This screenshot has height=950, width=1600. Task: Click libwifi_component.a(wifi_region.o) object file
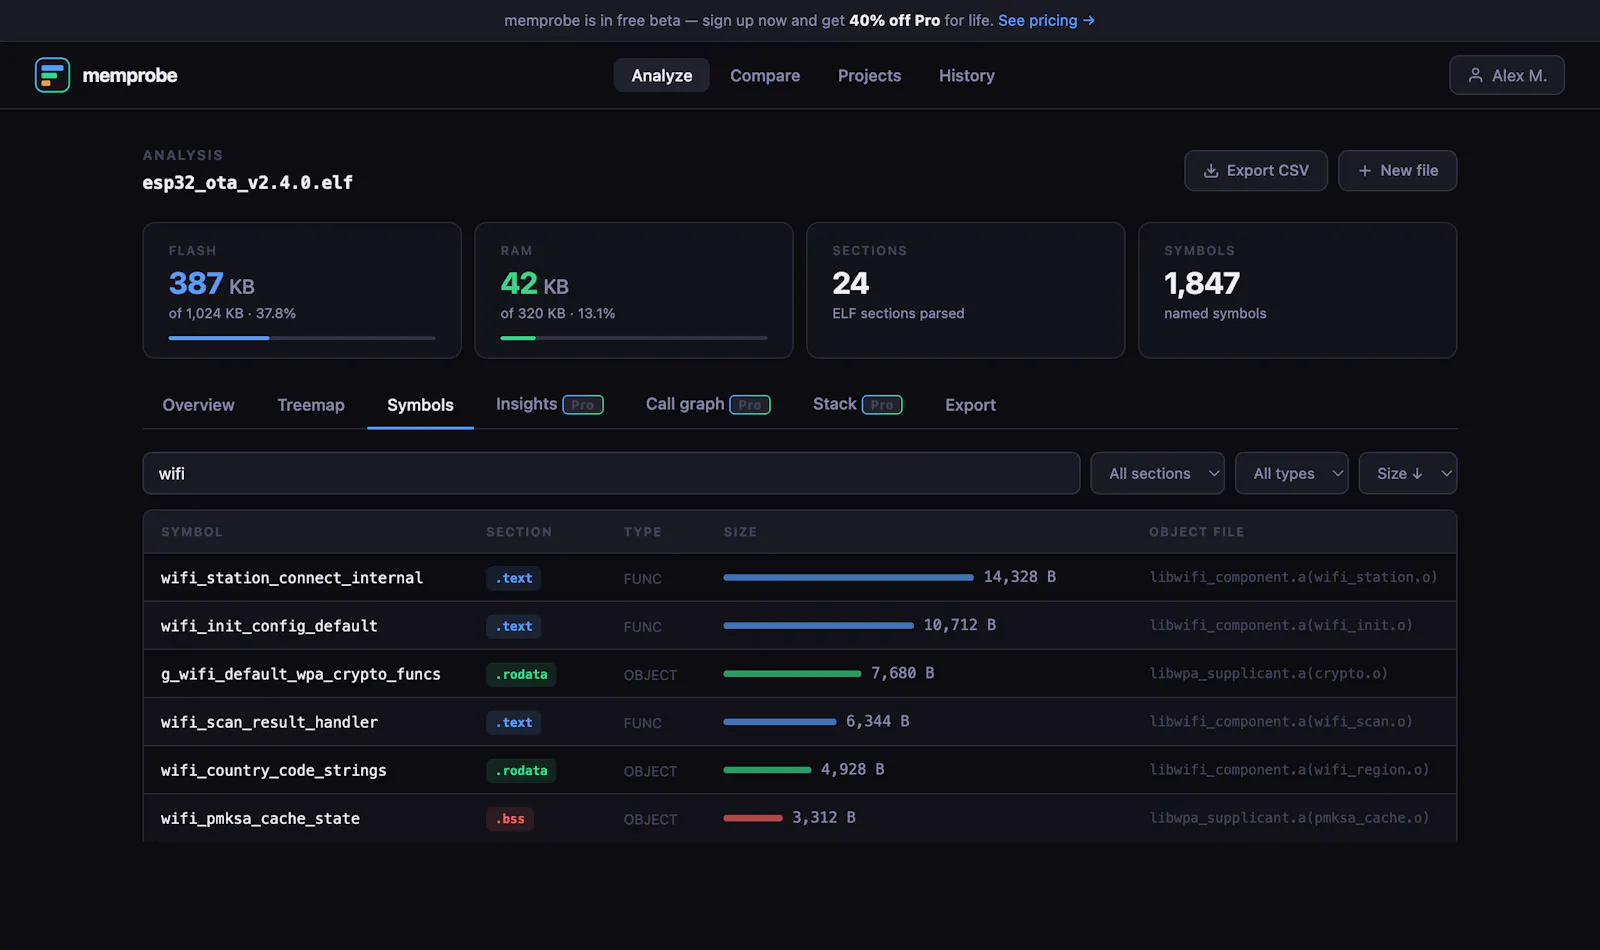1289,769
